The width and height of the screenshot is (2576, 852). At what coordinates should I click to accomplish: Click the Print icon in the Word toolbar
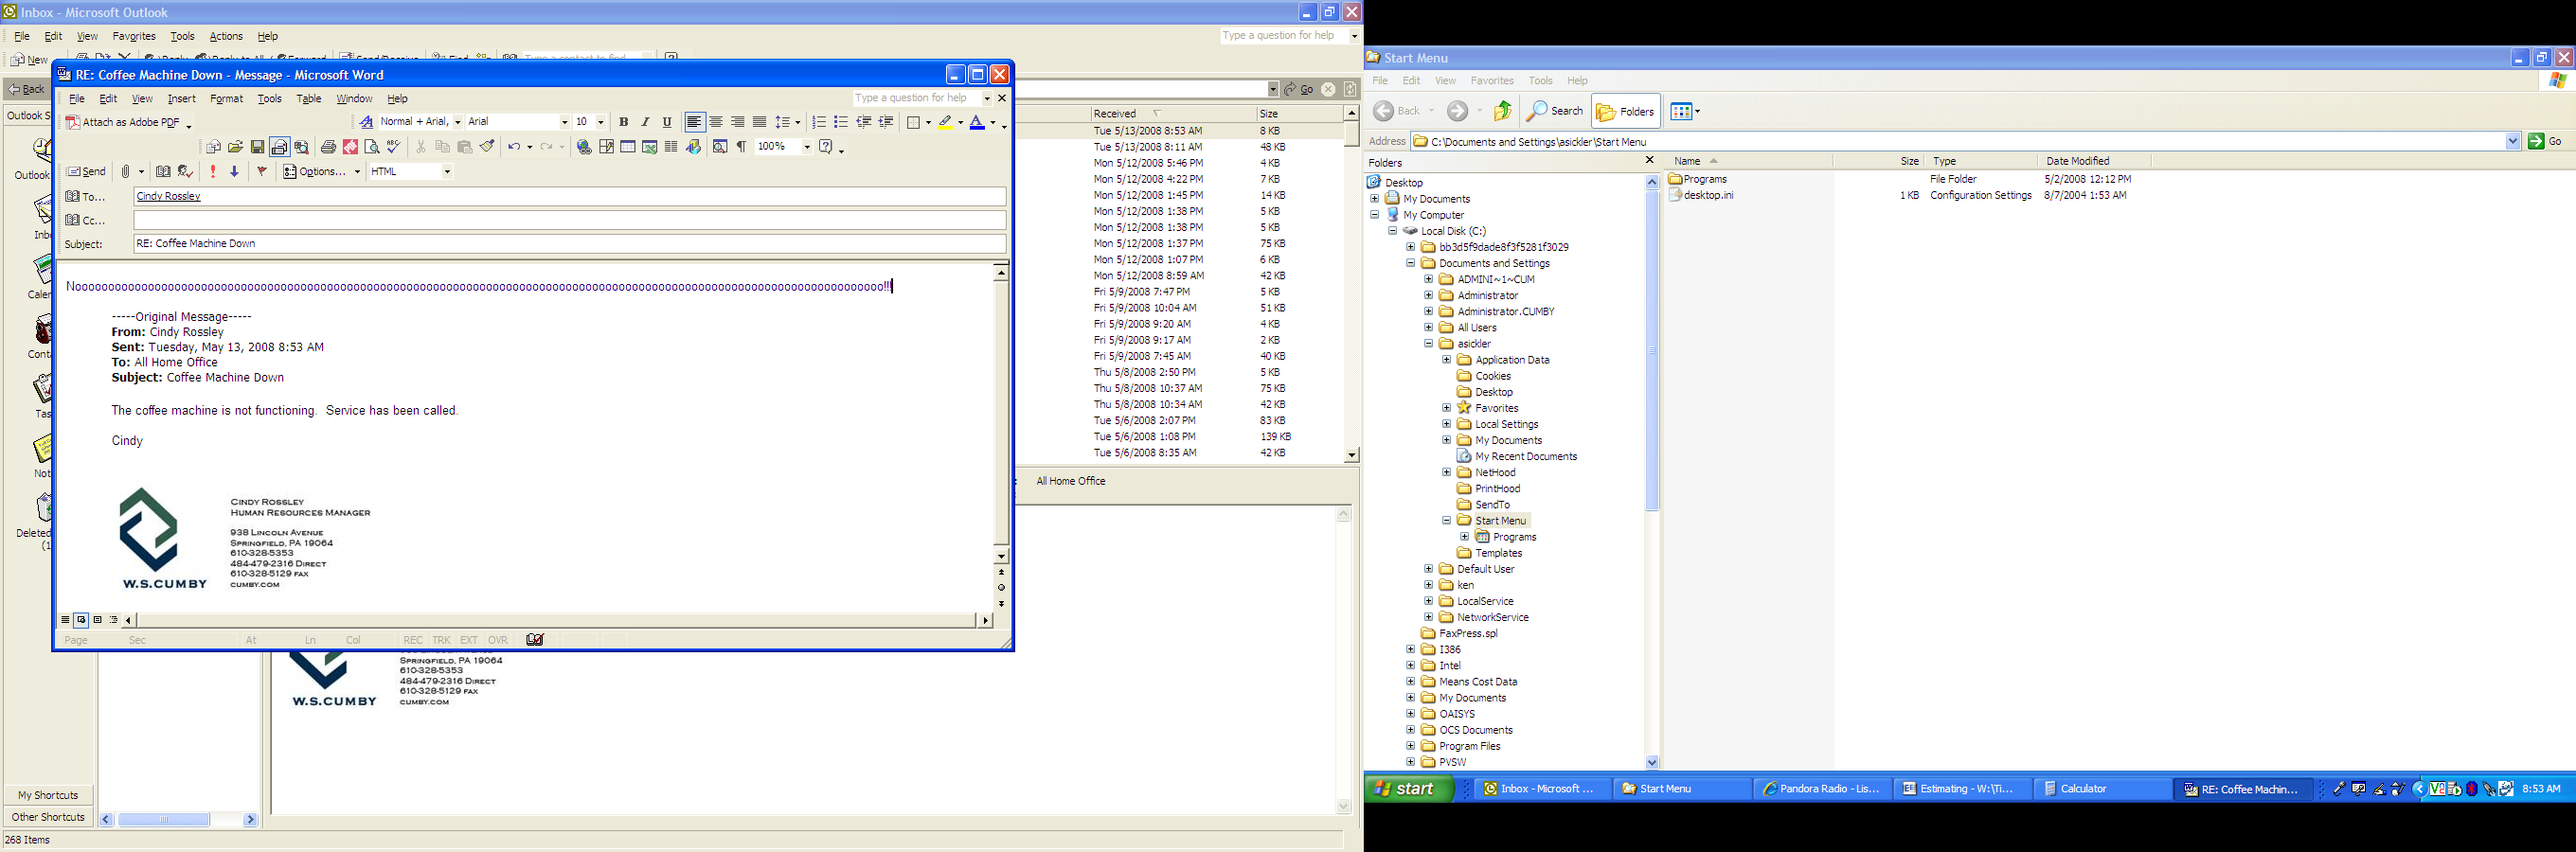(328, 147)
